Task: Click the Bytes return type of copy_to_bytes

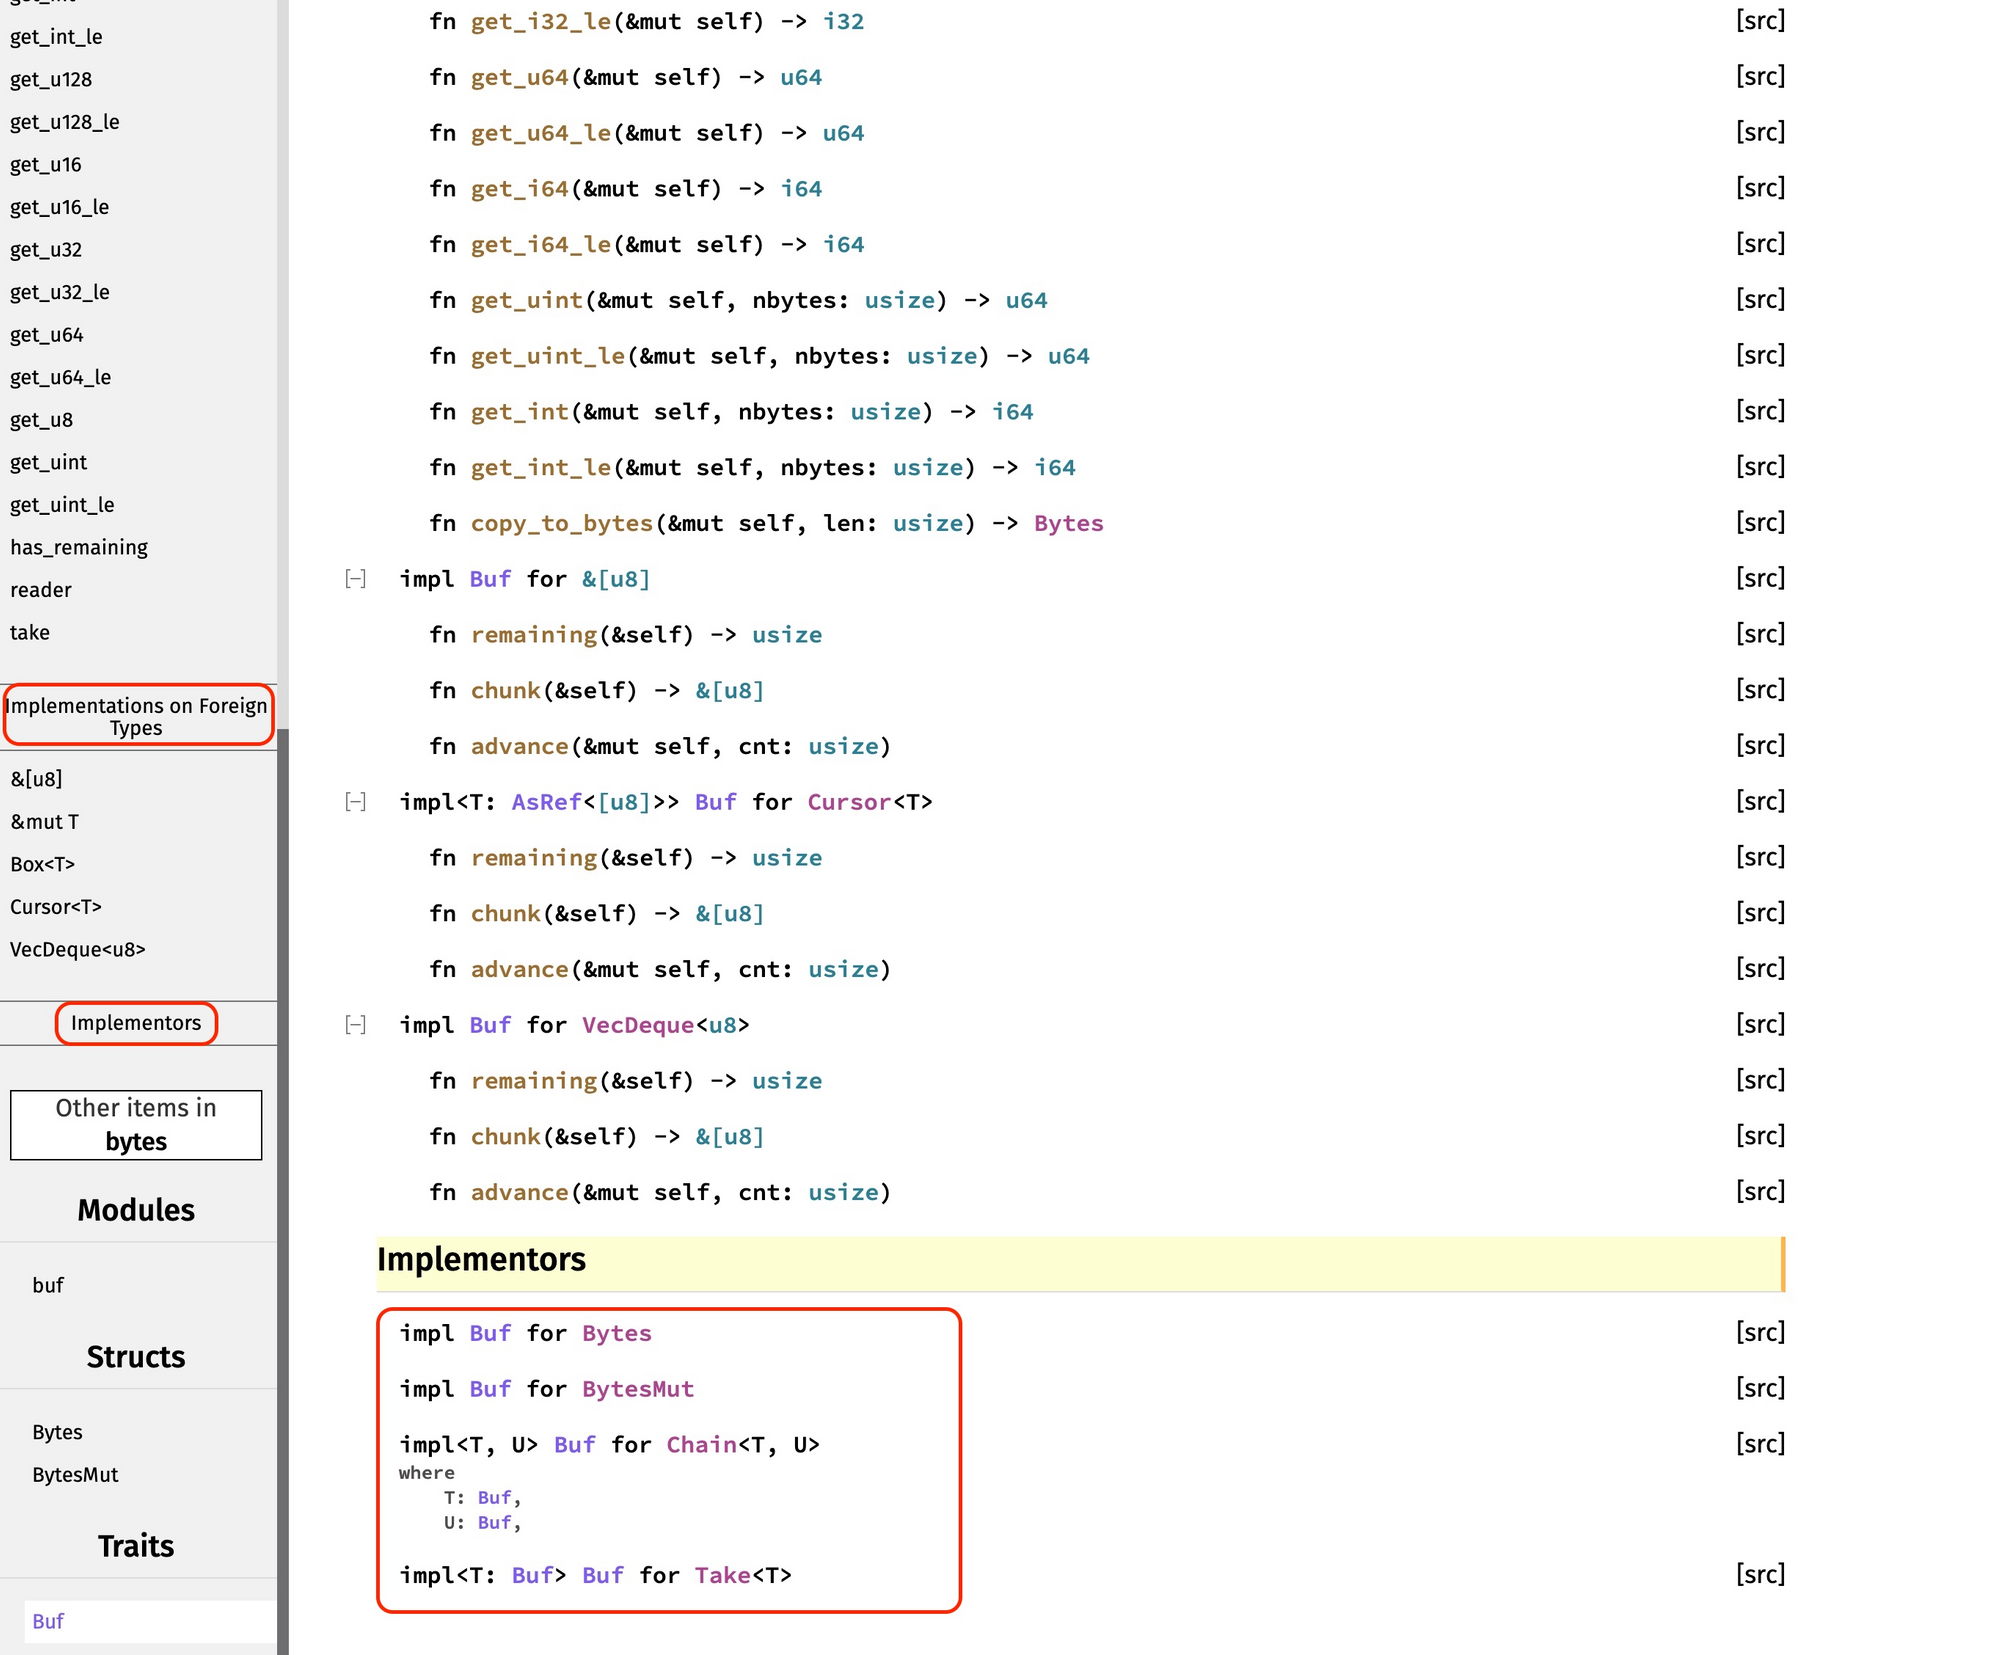Action: pos(1068,524)
